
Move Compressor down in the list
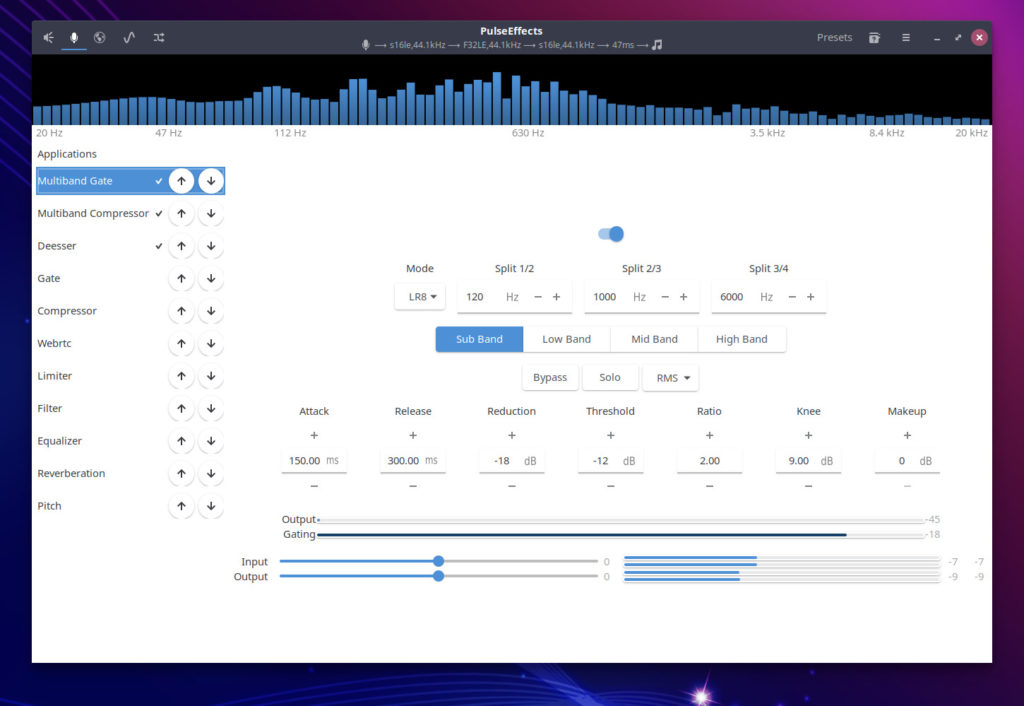(211, 311)
